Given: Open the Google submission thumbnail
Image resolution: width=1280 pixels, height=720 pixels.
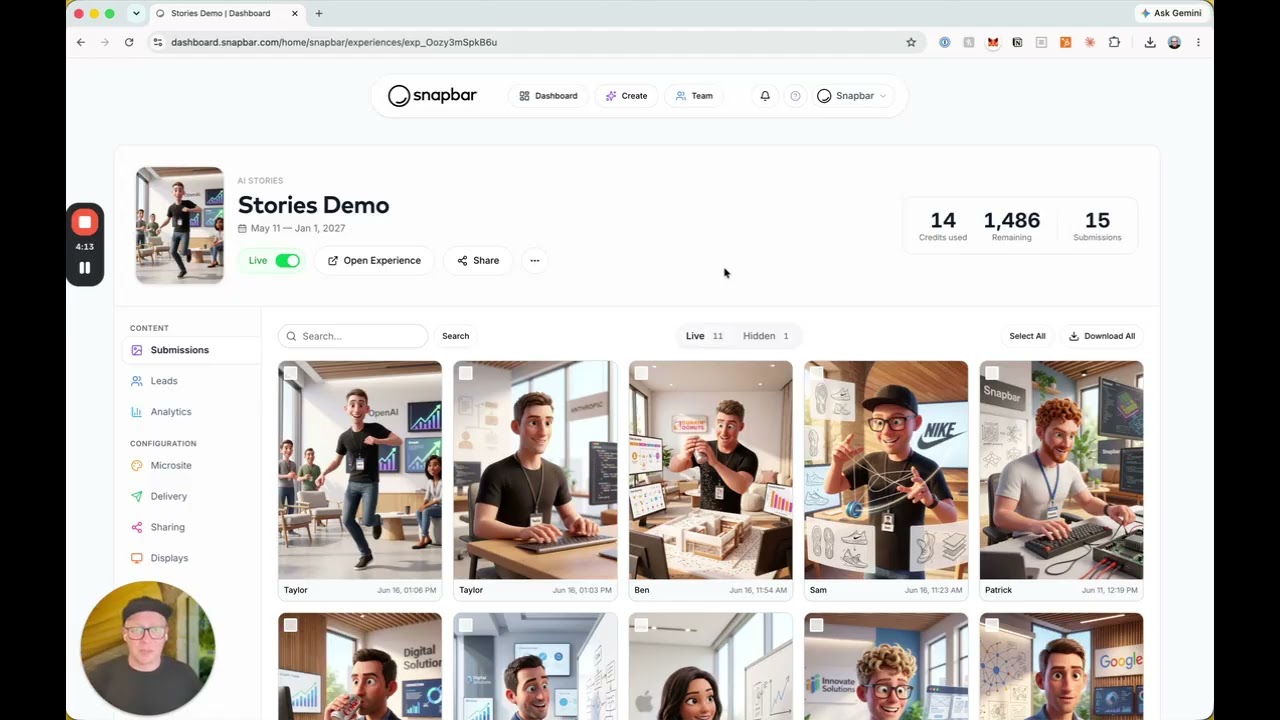Looking at the screenshot, I should (x=1061, y=666).
